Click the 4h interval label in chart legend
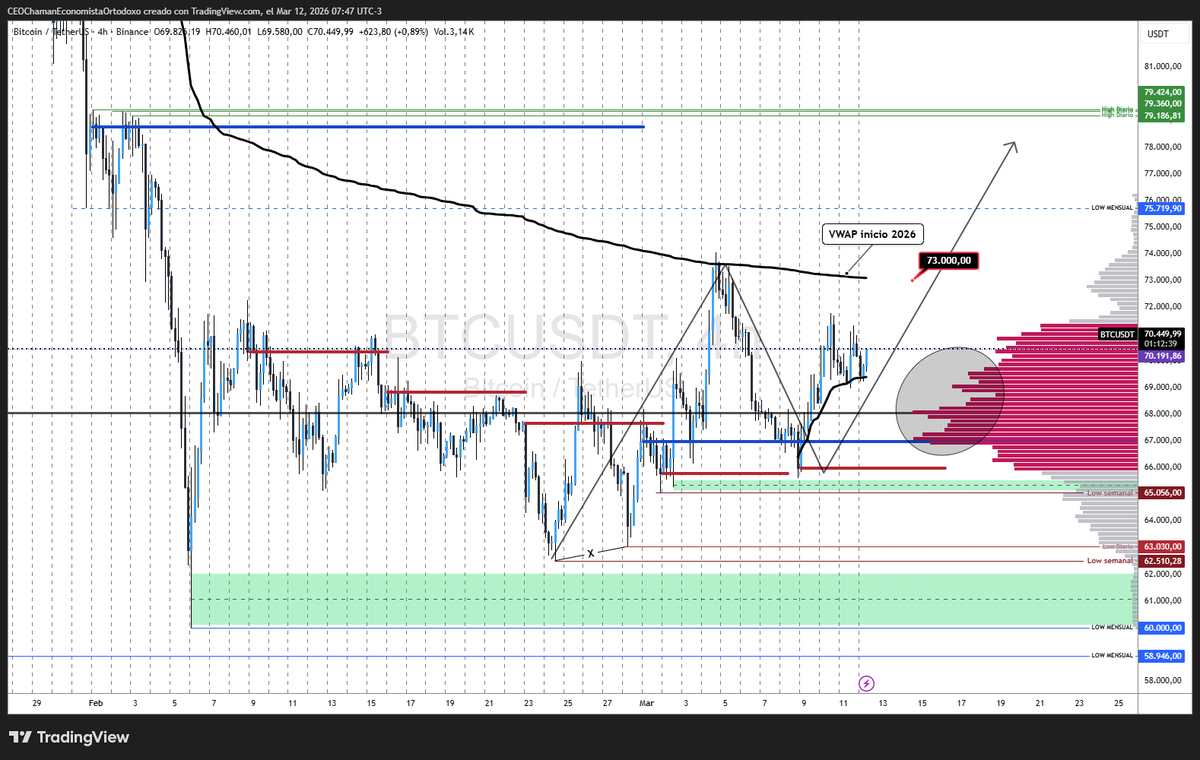 tap(100, 32)
